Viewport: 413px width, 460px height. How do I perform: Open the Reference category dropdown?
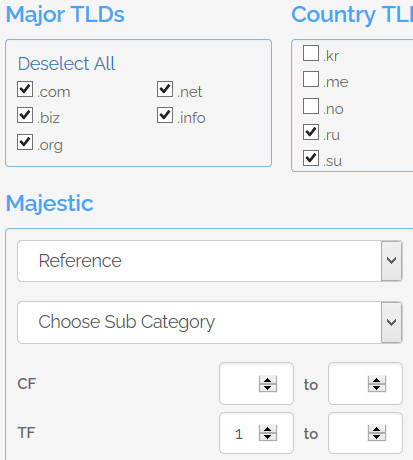pos(210,261)
